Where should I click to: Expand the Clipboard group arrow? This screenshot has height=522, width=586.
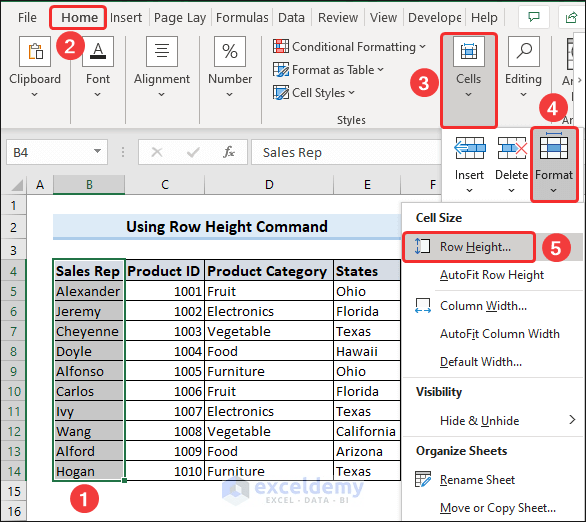34,95
